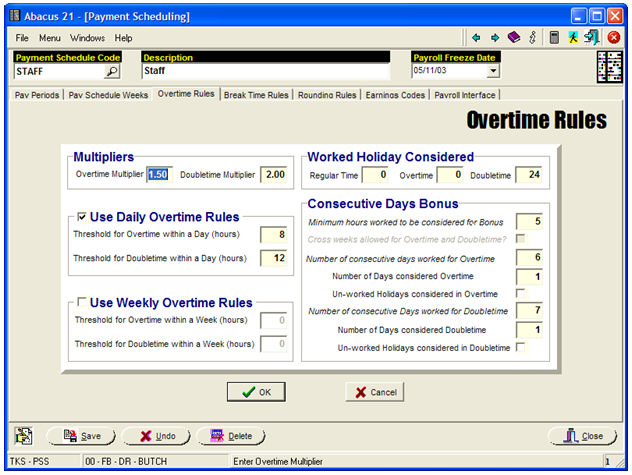The image size is (632, 475).
Task: Click the Delete button
Action: pyautogui.click(x=230, y=436)
